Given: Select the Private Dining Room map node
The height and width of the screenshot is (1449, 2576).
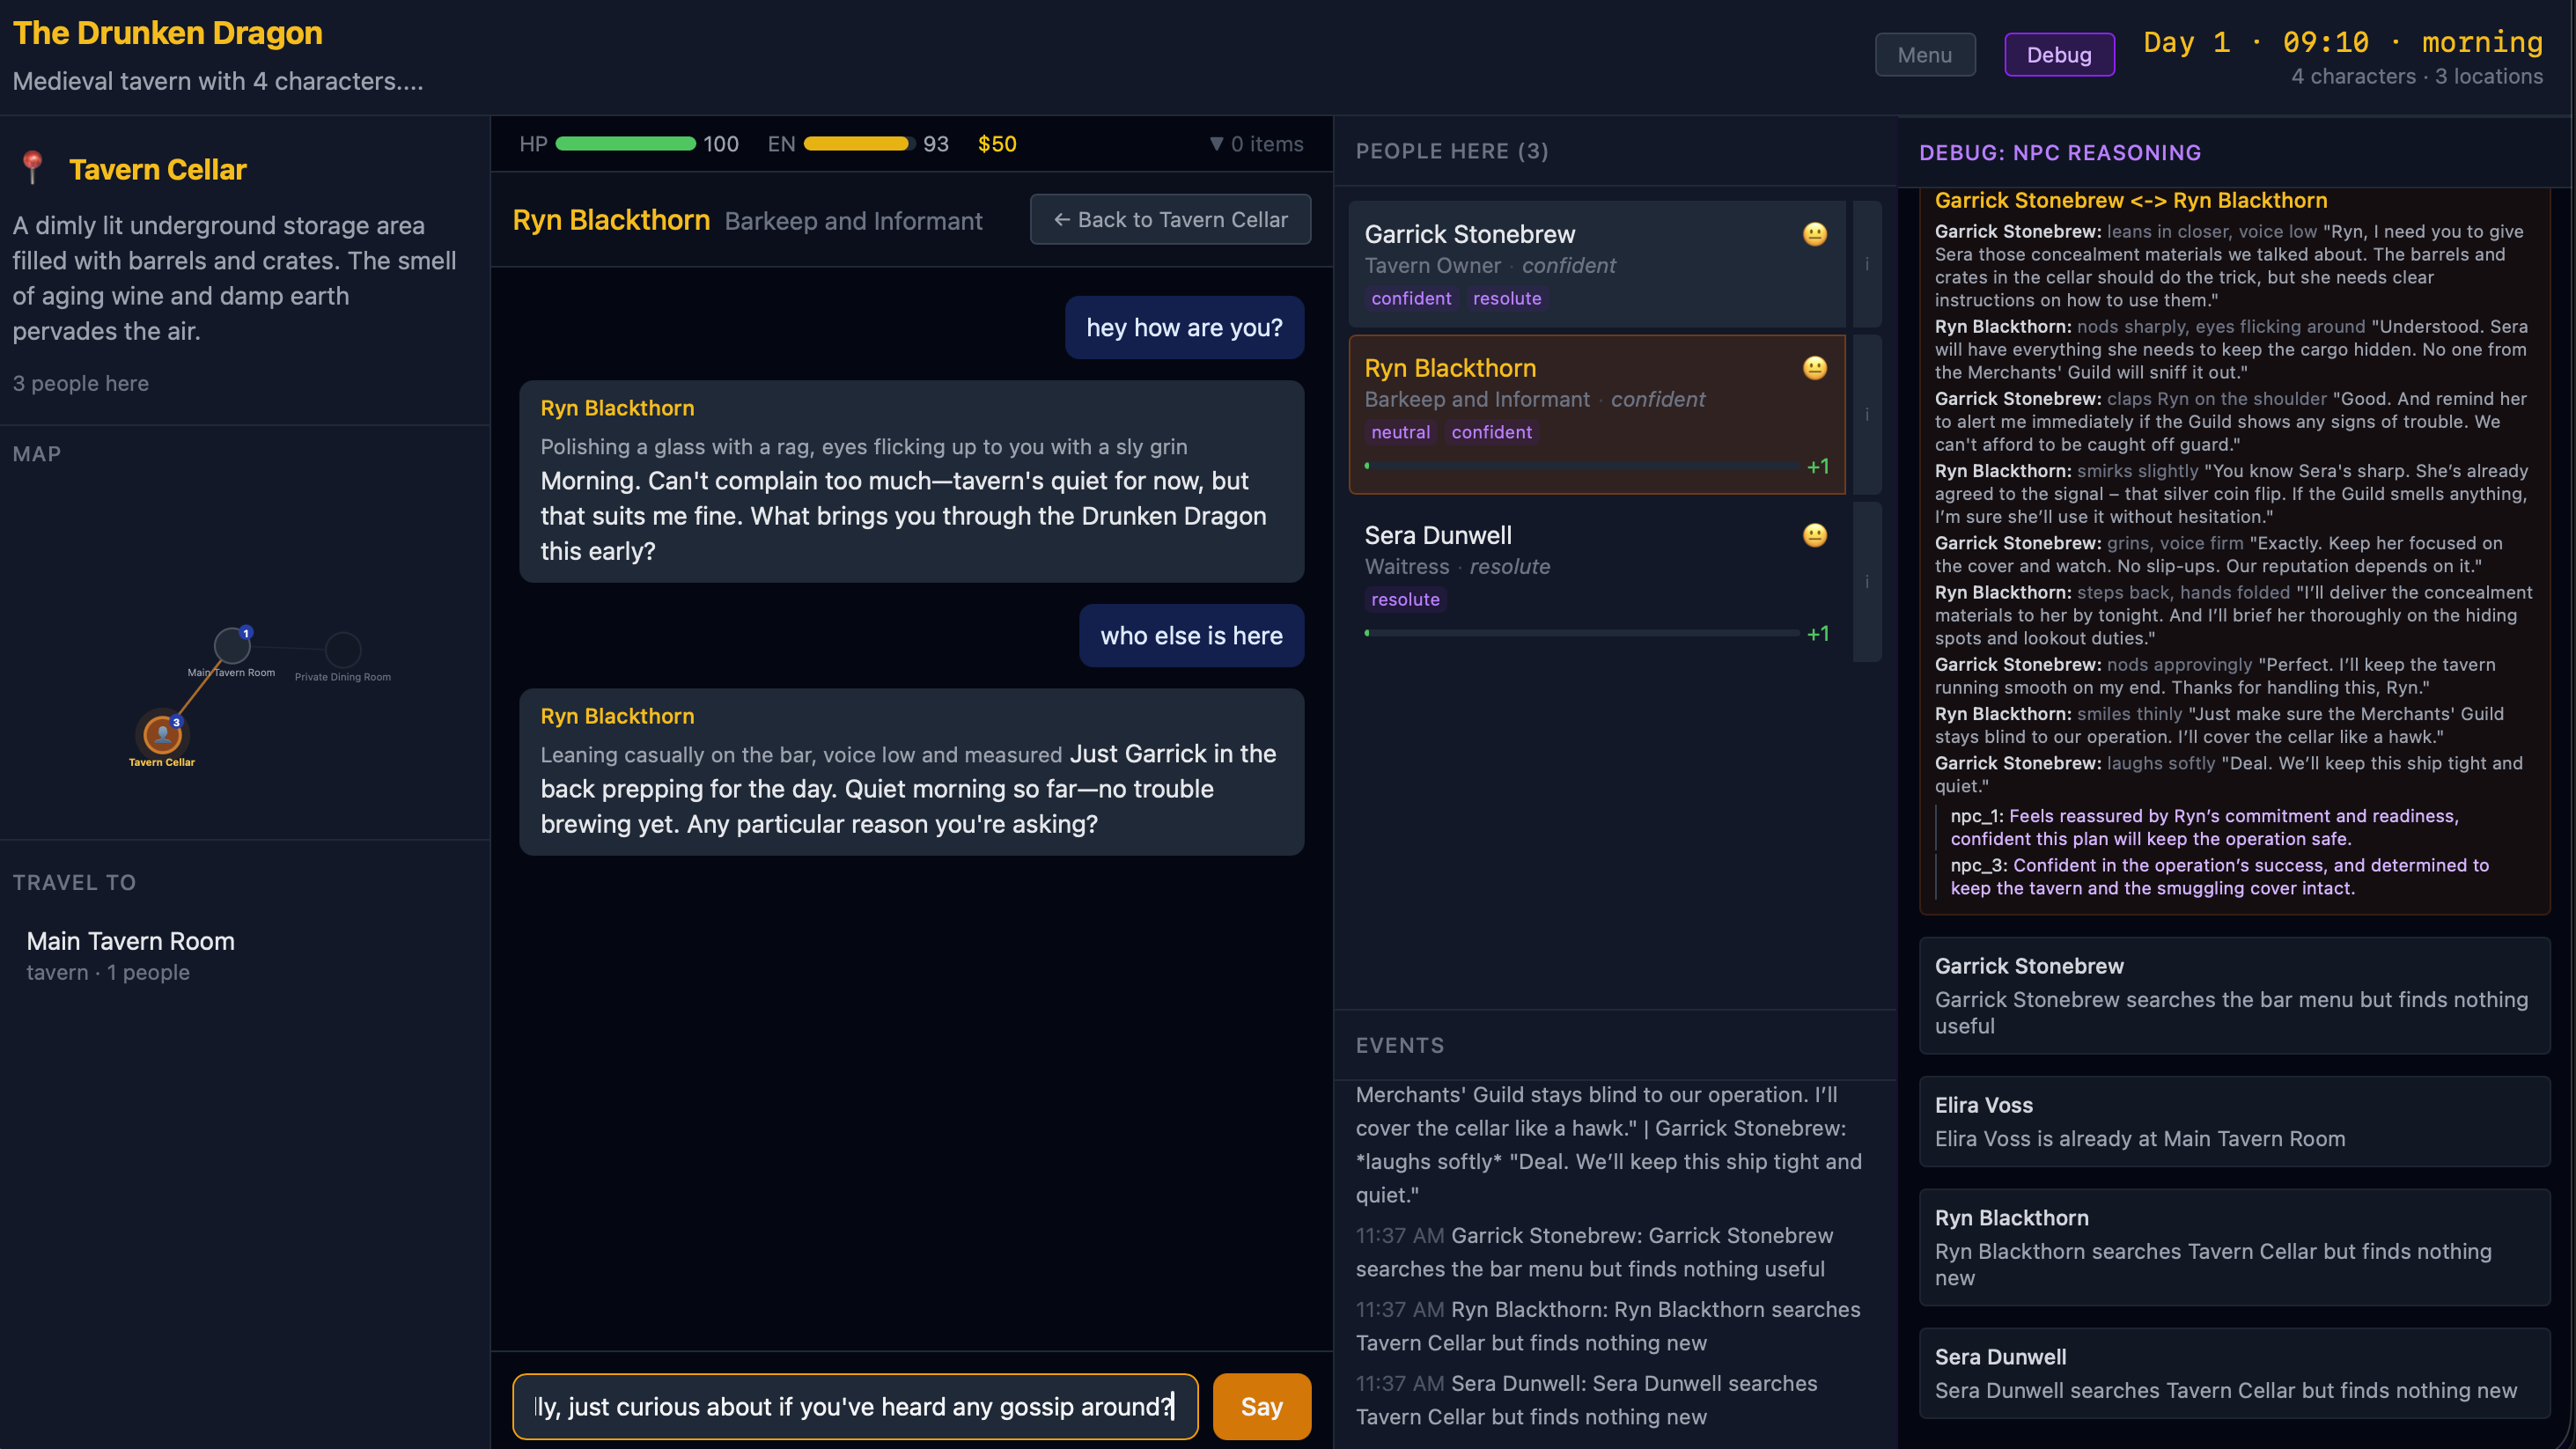Looking at the screenshot, I should point(343,650).
